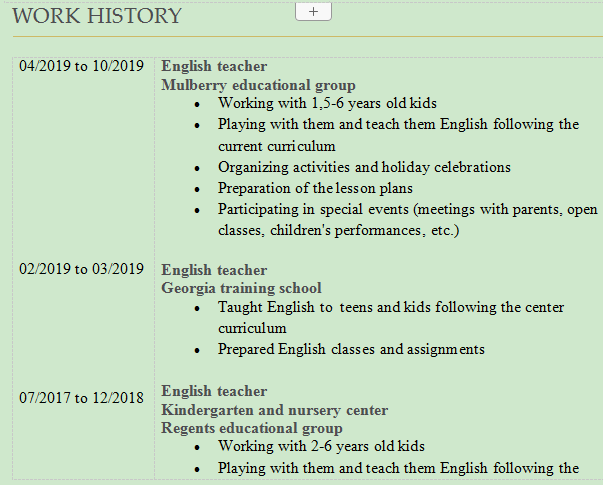Screen dimensions: 603x485
Task: Select the 02/2019 to 03/2019 date cell
Action: pyautogui.click(x=81, y=270)
